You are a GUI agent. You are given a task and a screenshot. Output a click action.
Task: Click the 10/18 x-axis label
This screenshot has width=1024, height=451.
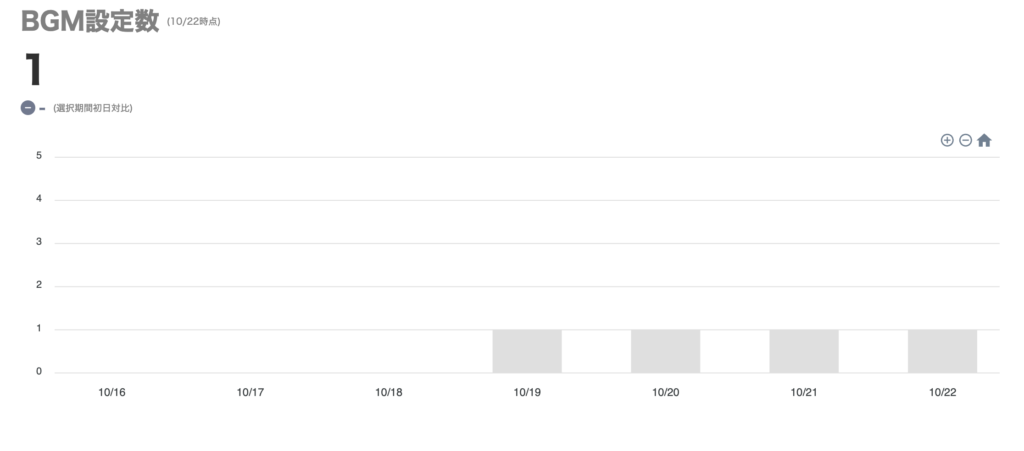389,393
